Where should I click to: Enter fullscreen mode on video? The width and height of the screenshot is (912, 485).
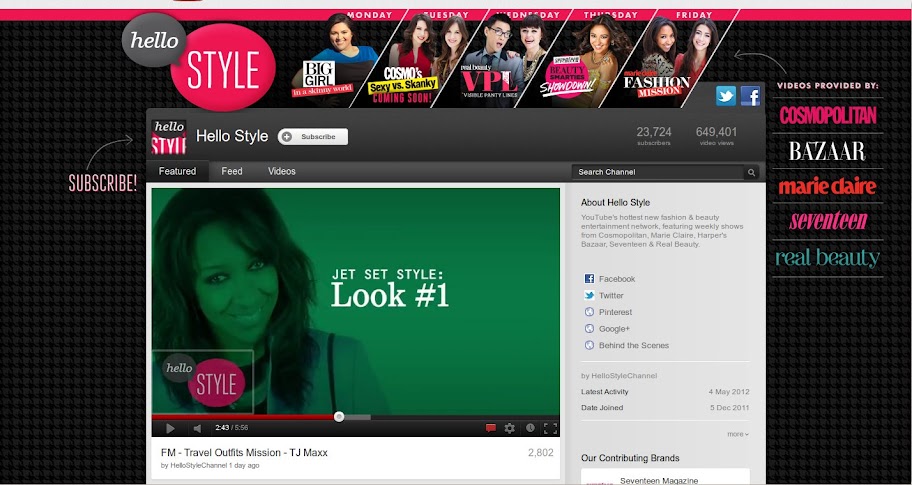tap(550, 429)
